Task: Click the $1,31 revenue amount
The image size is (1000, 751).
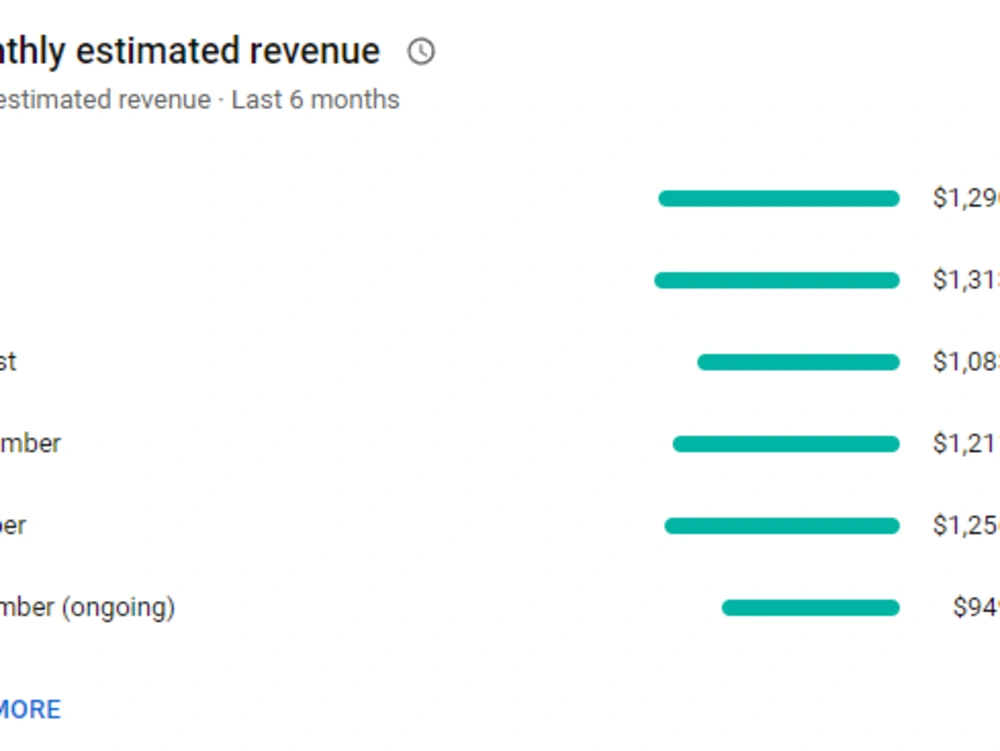Action: tap(966, 280)
